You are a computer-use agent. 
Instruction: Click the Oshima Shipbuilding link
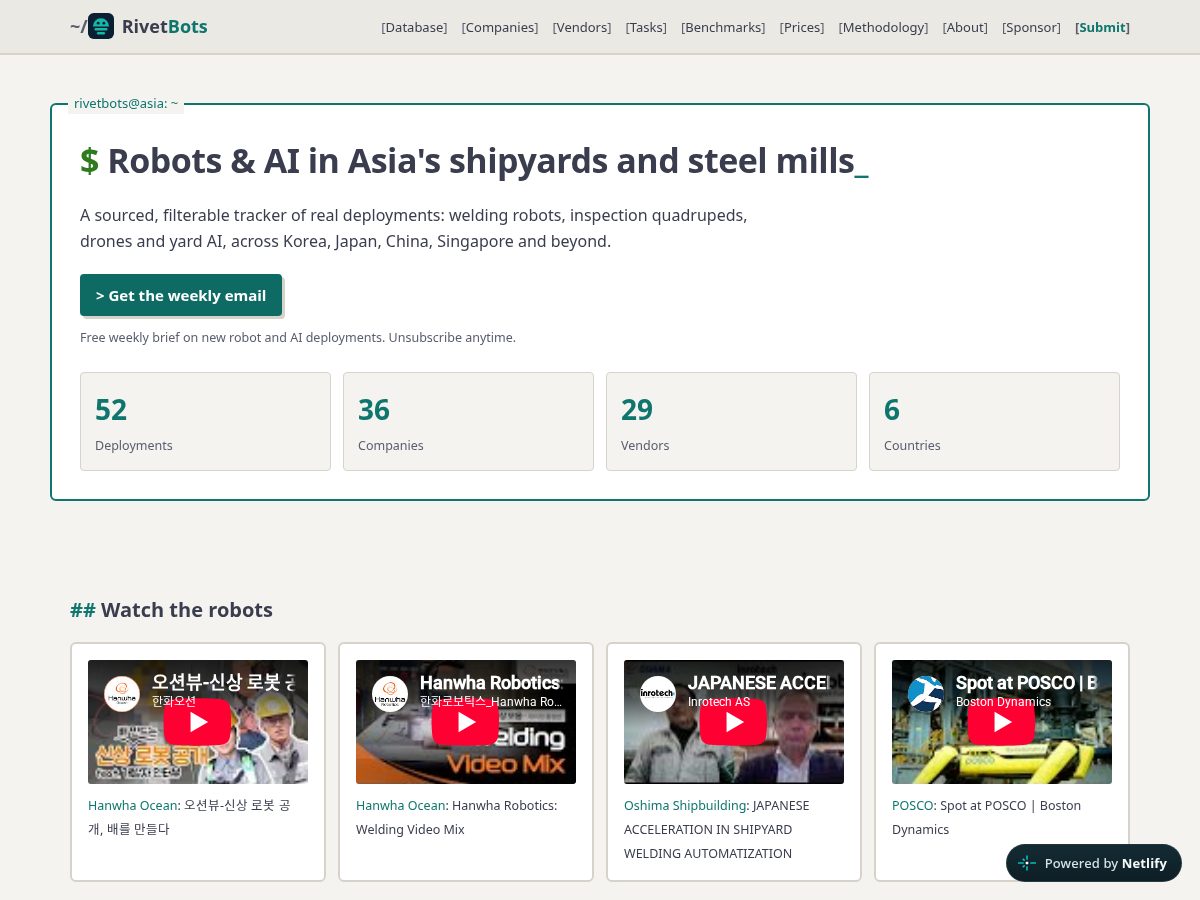[685, 805]
